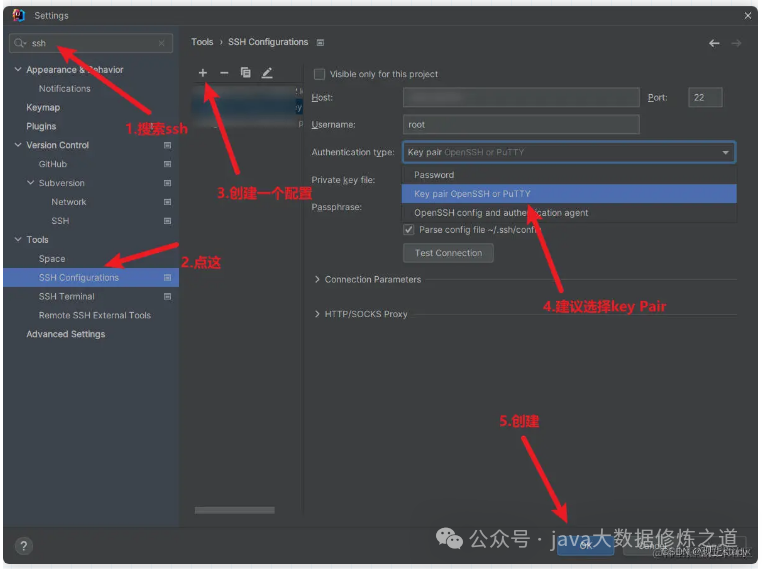Image resolution: width=762 pixels, height=569 pixels.
Task: Collapse the Tools tree node
Action: click(18, 239)
